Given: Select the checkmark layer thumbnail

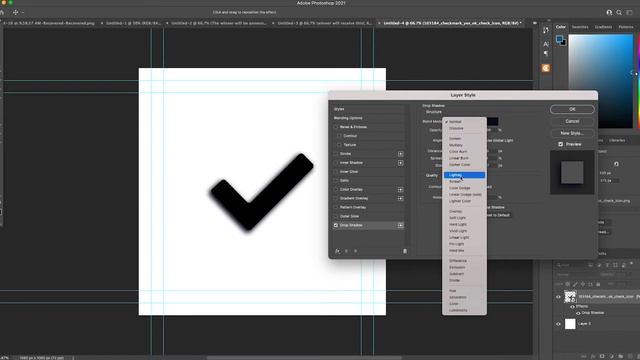Looking at the screenshot, I should click(x=570, y=297).
